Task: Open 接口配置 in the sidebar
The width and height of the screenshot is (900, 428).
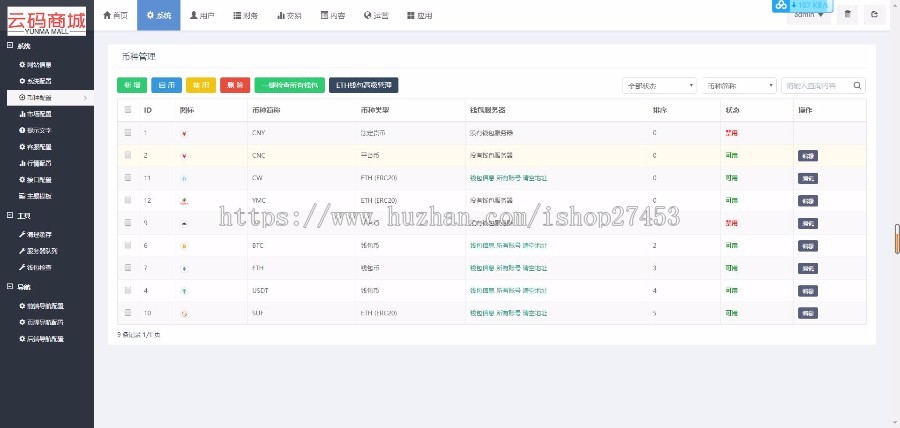Action: coord(36,180)
